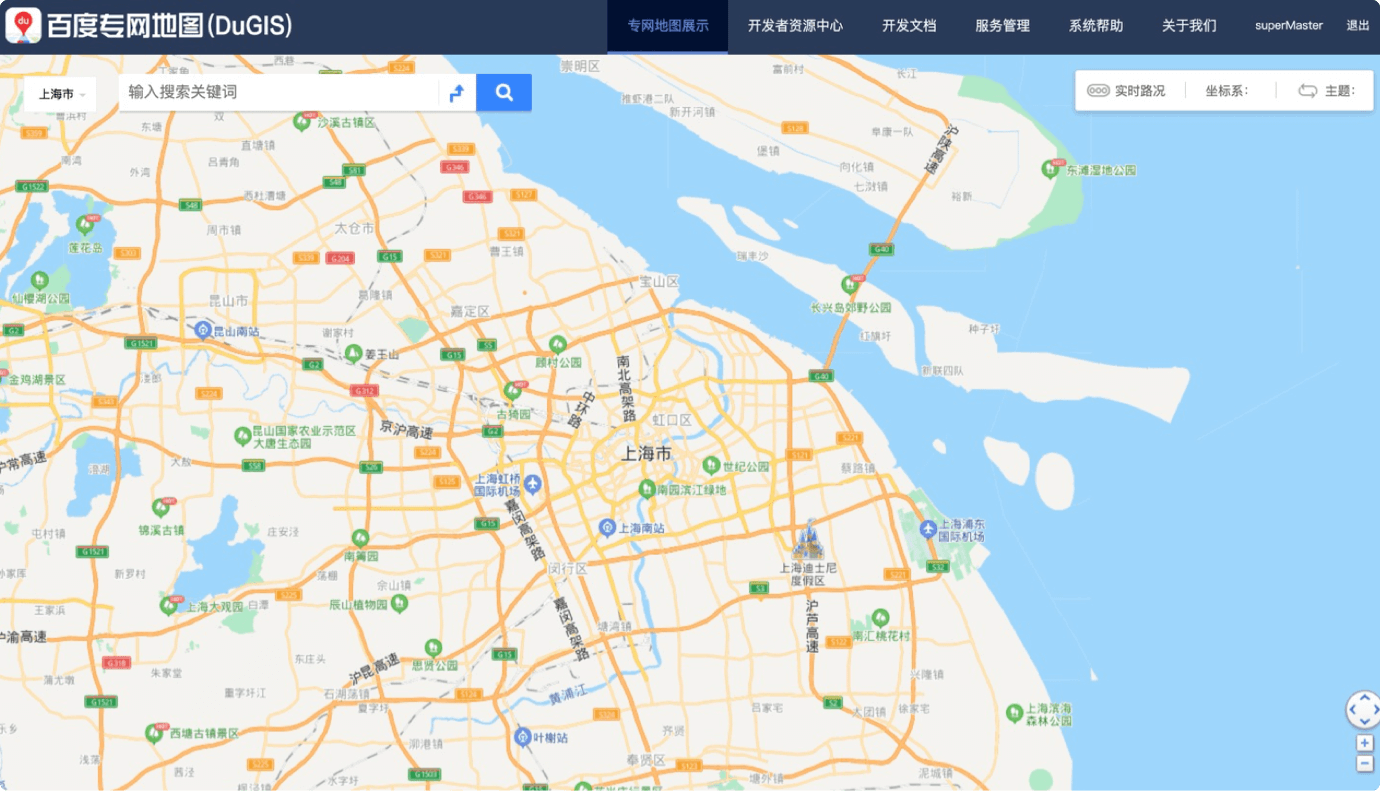The image size is (1380, 792).
Task: Open the 专网地图展示 tab
Action: (668, 26)
